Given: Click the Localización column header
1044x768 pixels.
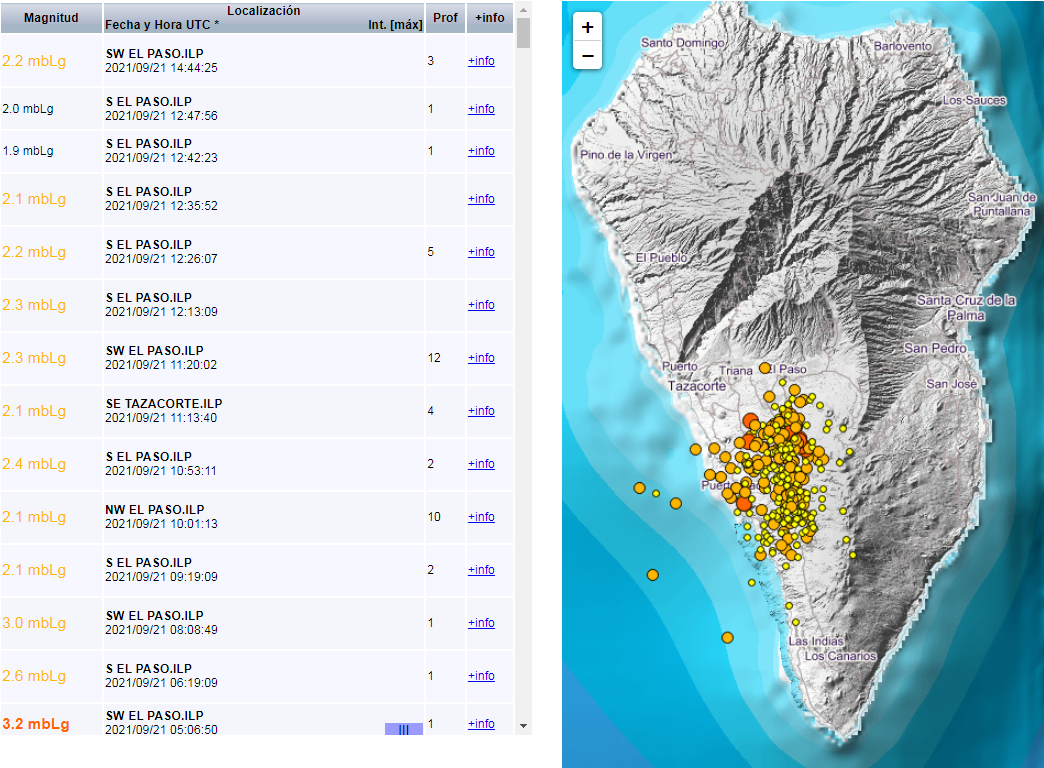Looking at the screenshot, I should click(x=264, y=11).
